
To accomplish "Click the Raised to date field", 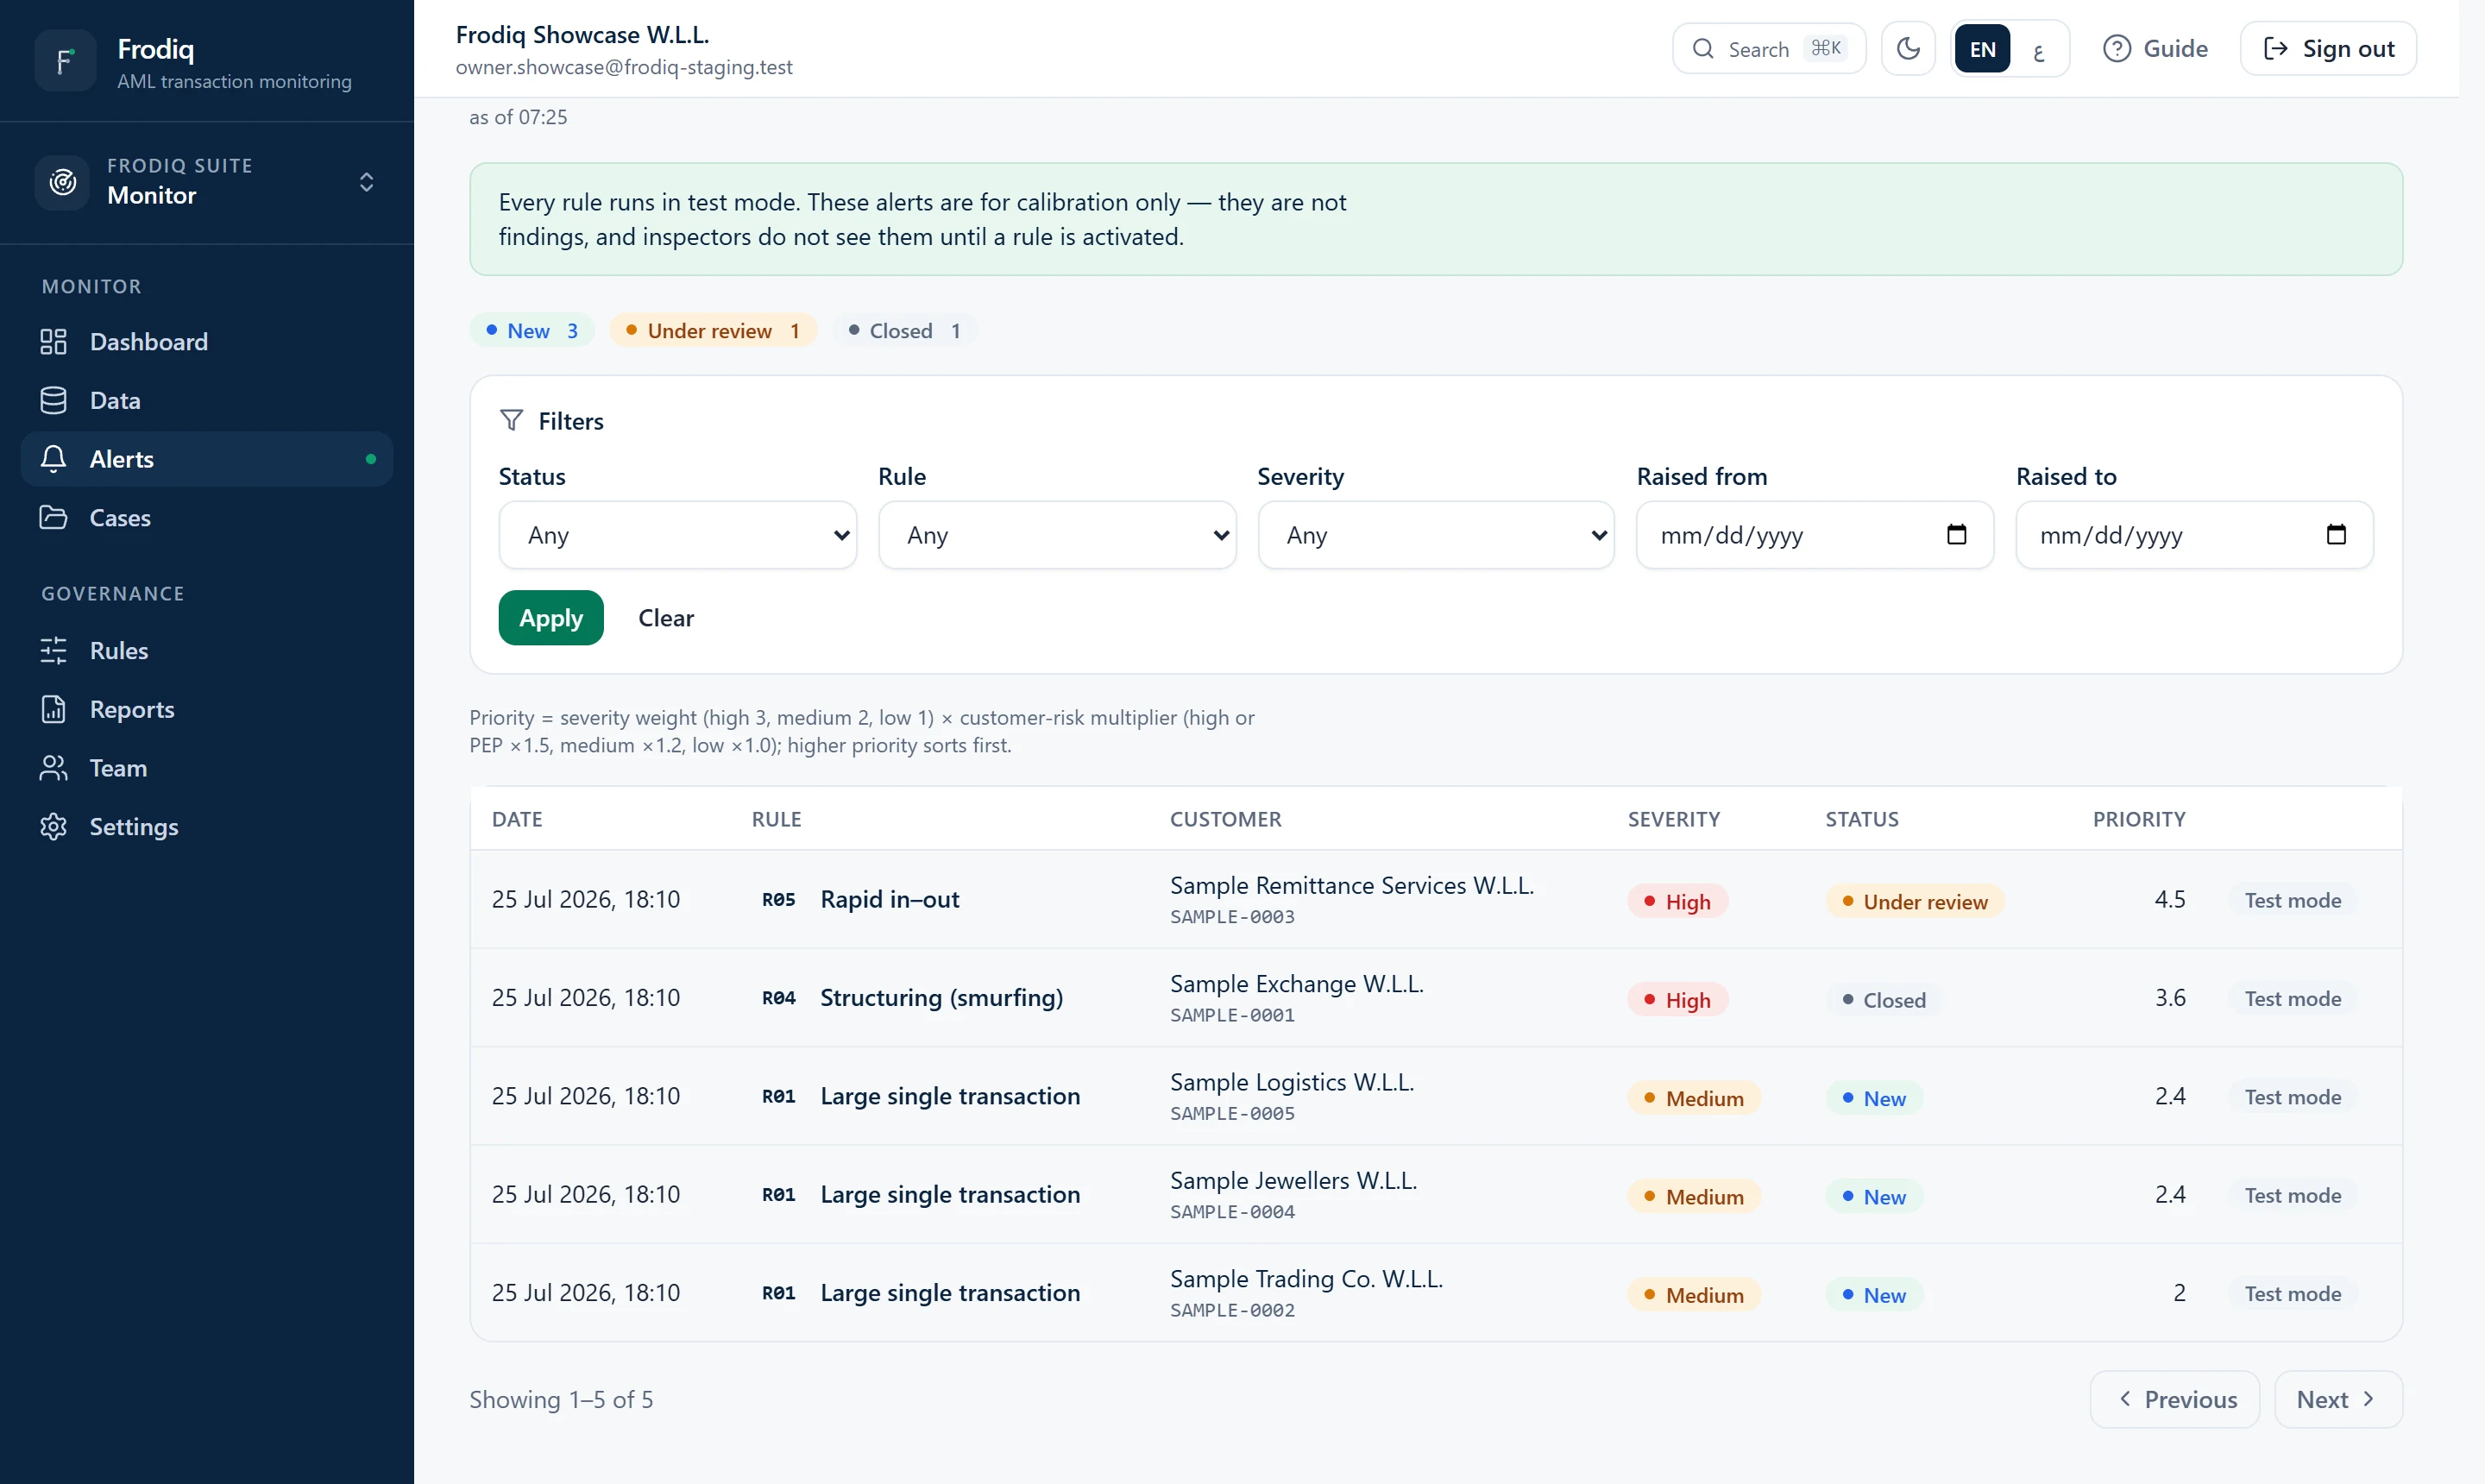I will [2194, 535].
